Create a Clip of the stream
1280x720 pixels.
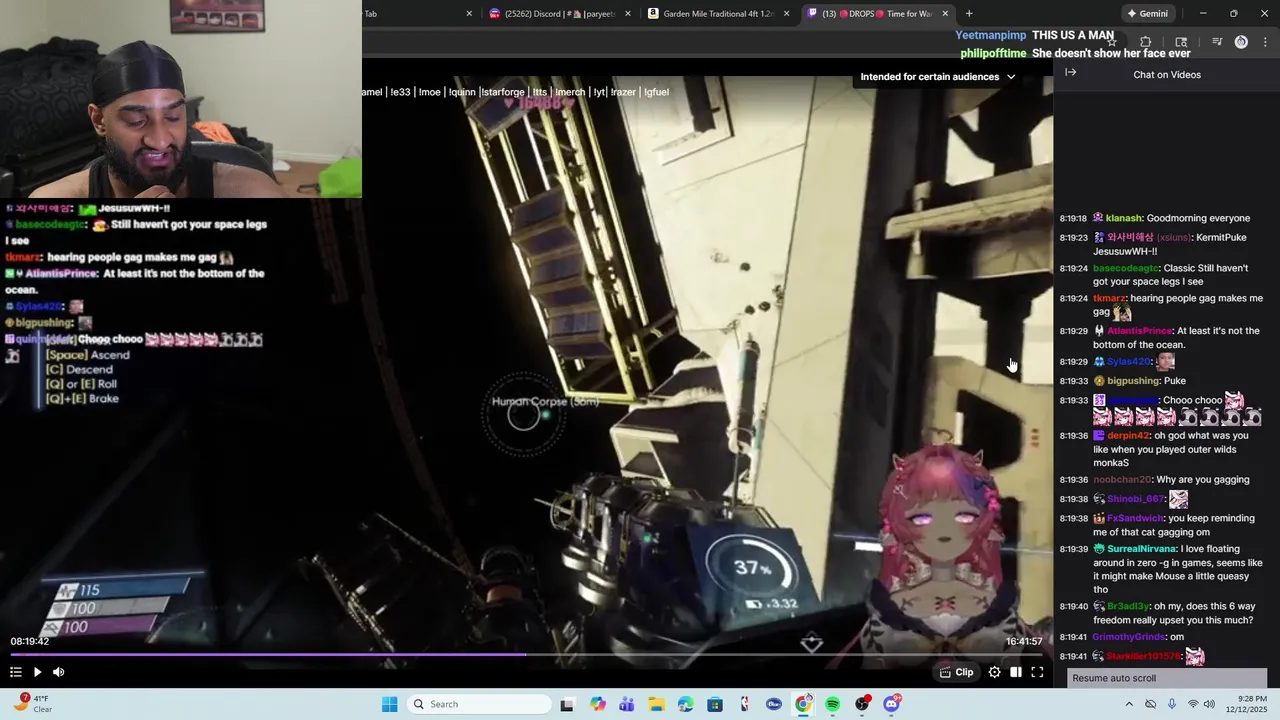click(x=957, y=672)
